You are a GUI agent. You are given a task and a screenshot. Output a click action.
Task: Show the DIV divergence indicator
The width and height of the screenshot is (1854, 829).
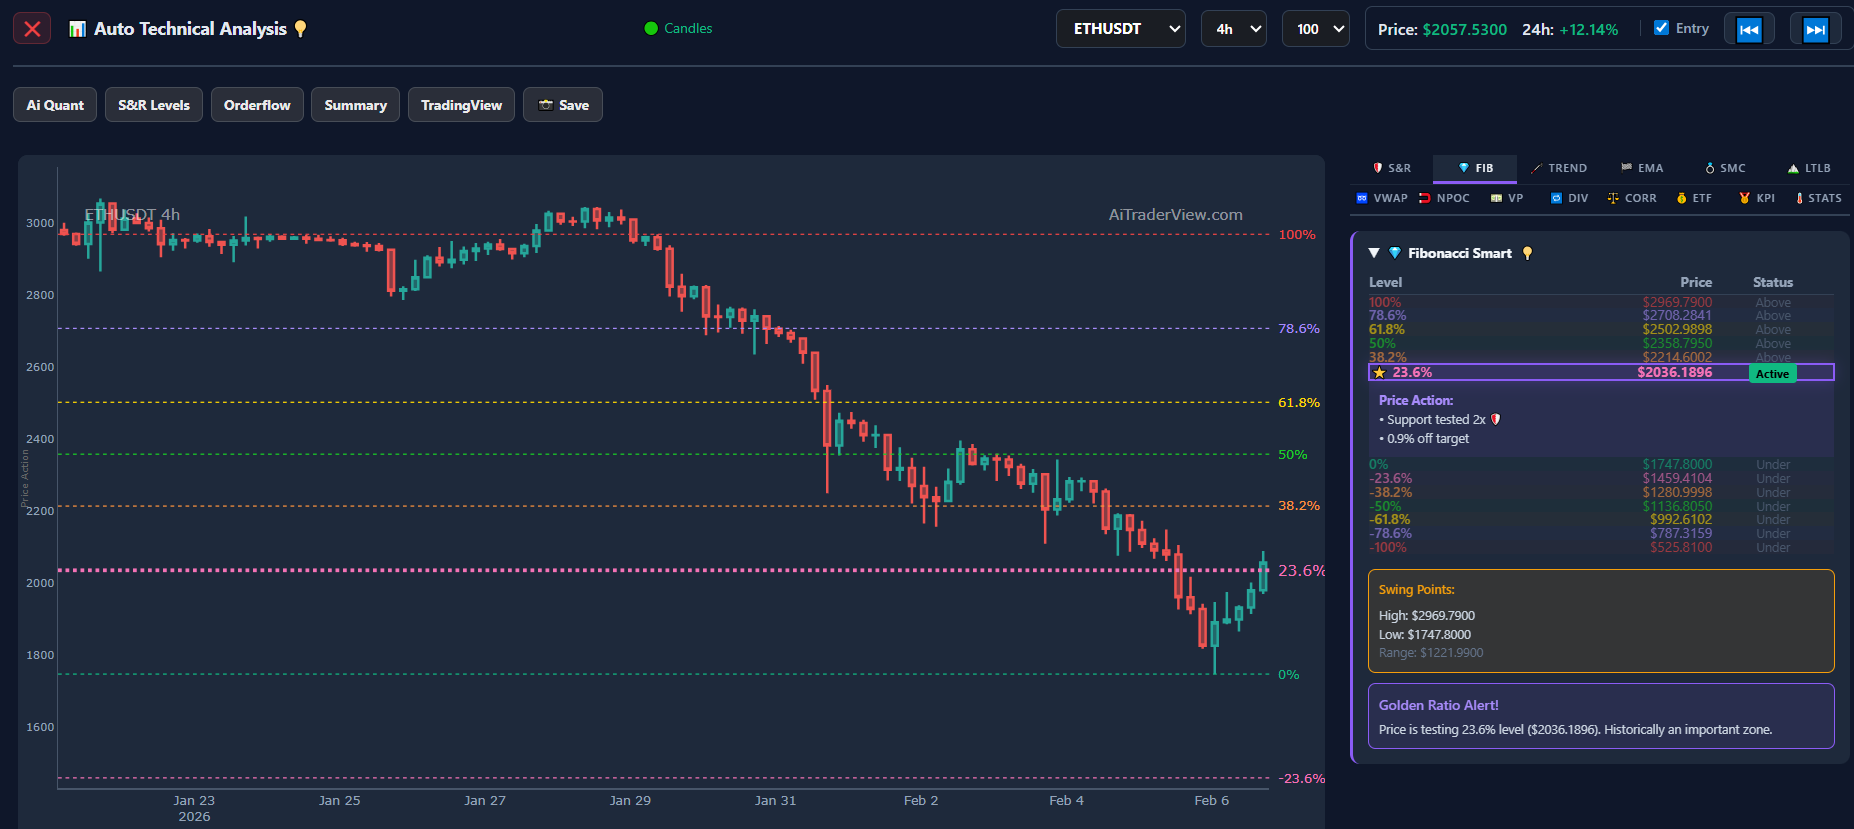[x=1569, y=198]
